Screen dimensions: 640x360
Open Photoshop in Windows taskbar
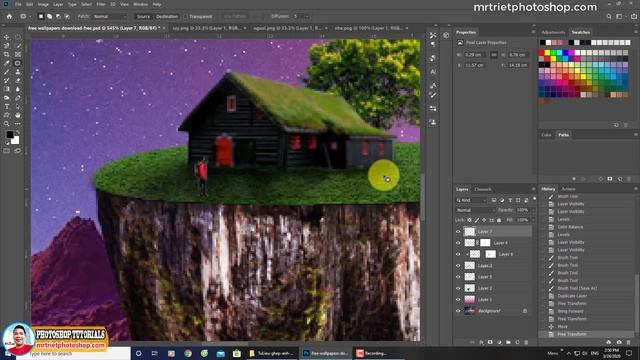[326, 353]
